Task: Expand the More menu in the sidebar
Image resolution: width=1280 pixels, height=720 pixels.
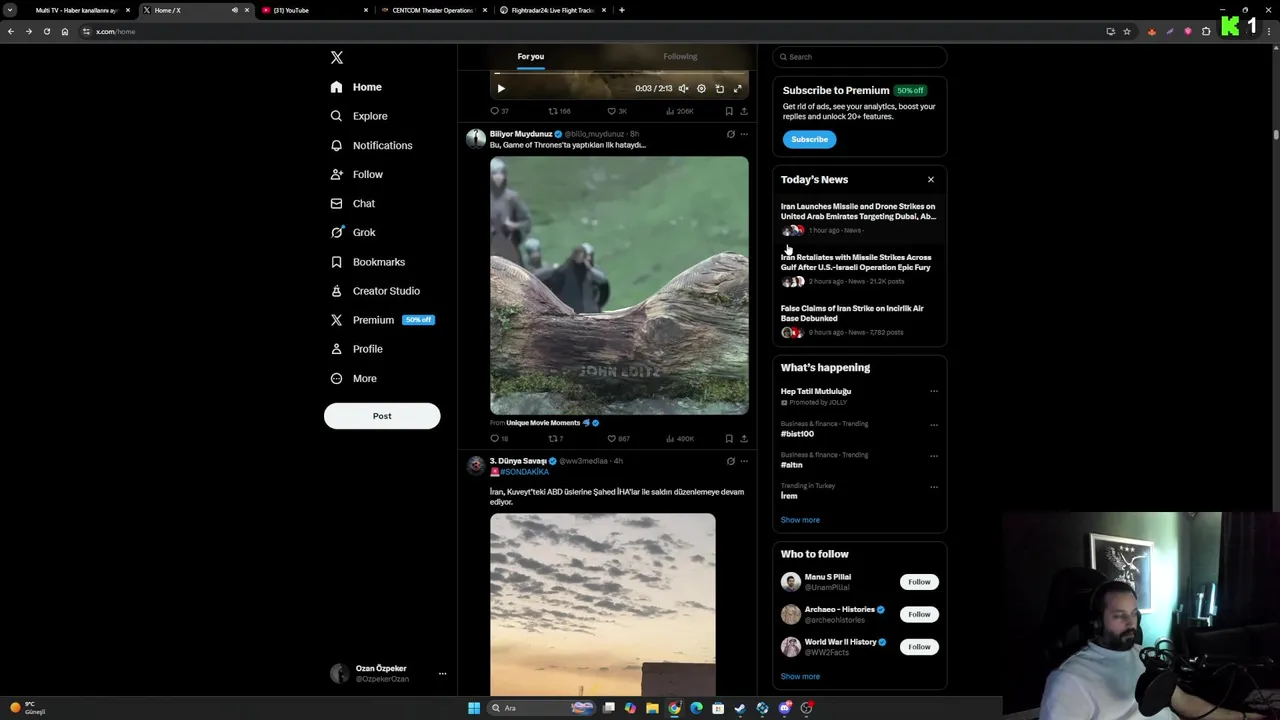Action: coord(353,378)
